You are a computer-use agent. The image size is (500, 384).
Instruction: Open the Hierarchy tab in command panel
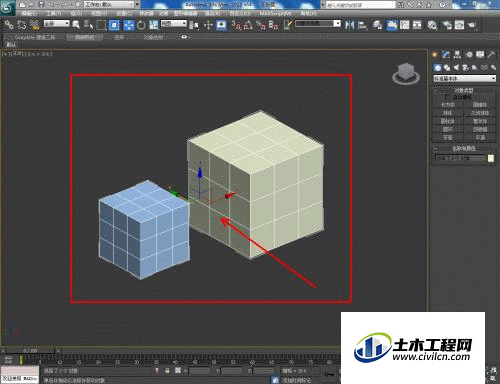tap(457, 55)
